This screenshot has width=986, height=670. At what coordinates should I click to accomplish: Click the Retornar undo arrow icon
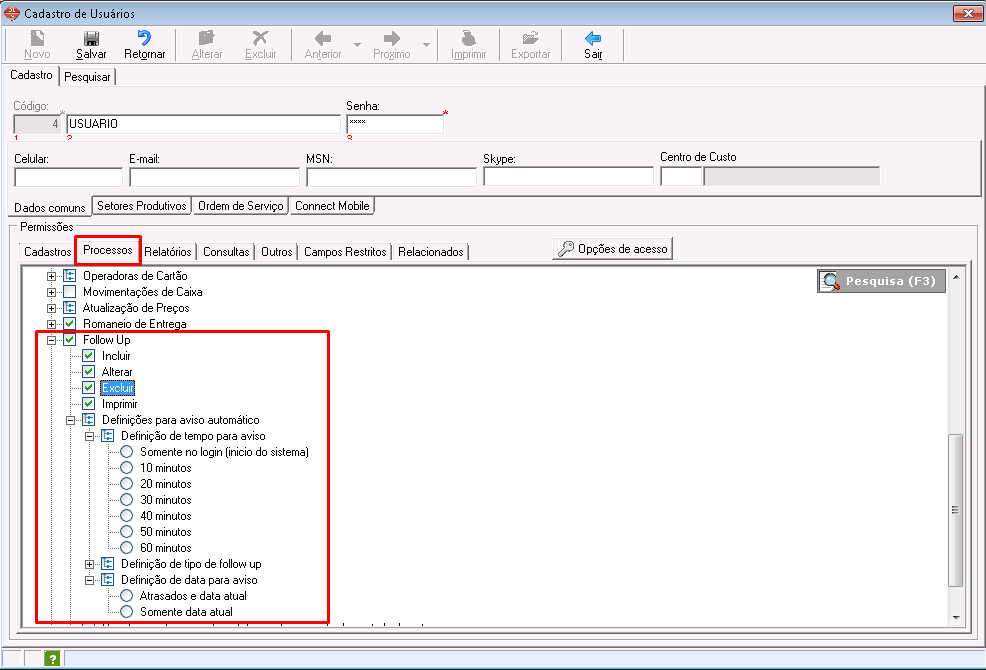[144, 38]
